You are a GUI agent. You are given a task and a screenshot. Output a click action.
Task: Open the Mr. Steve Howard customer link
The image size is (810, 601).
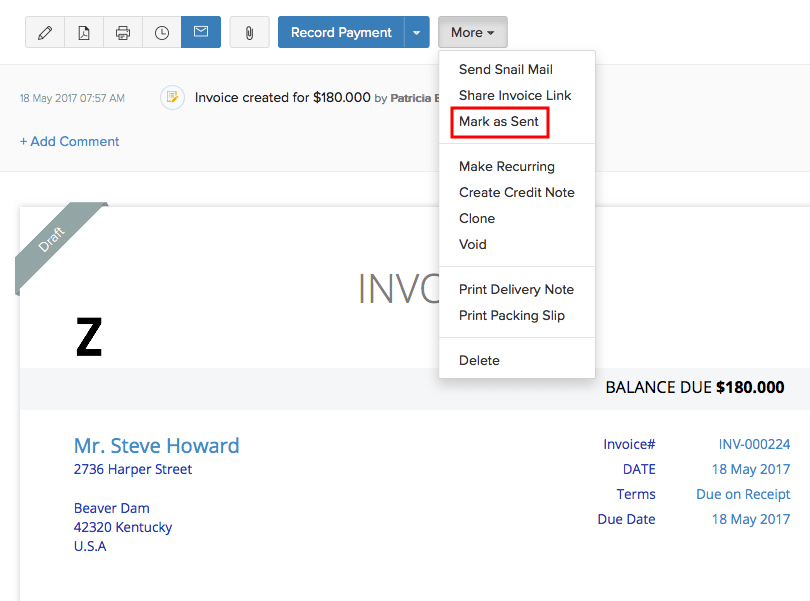156,445
